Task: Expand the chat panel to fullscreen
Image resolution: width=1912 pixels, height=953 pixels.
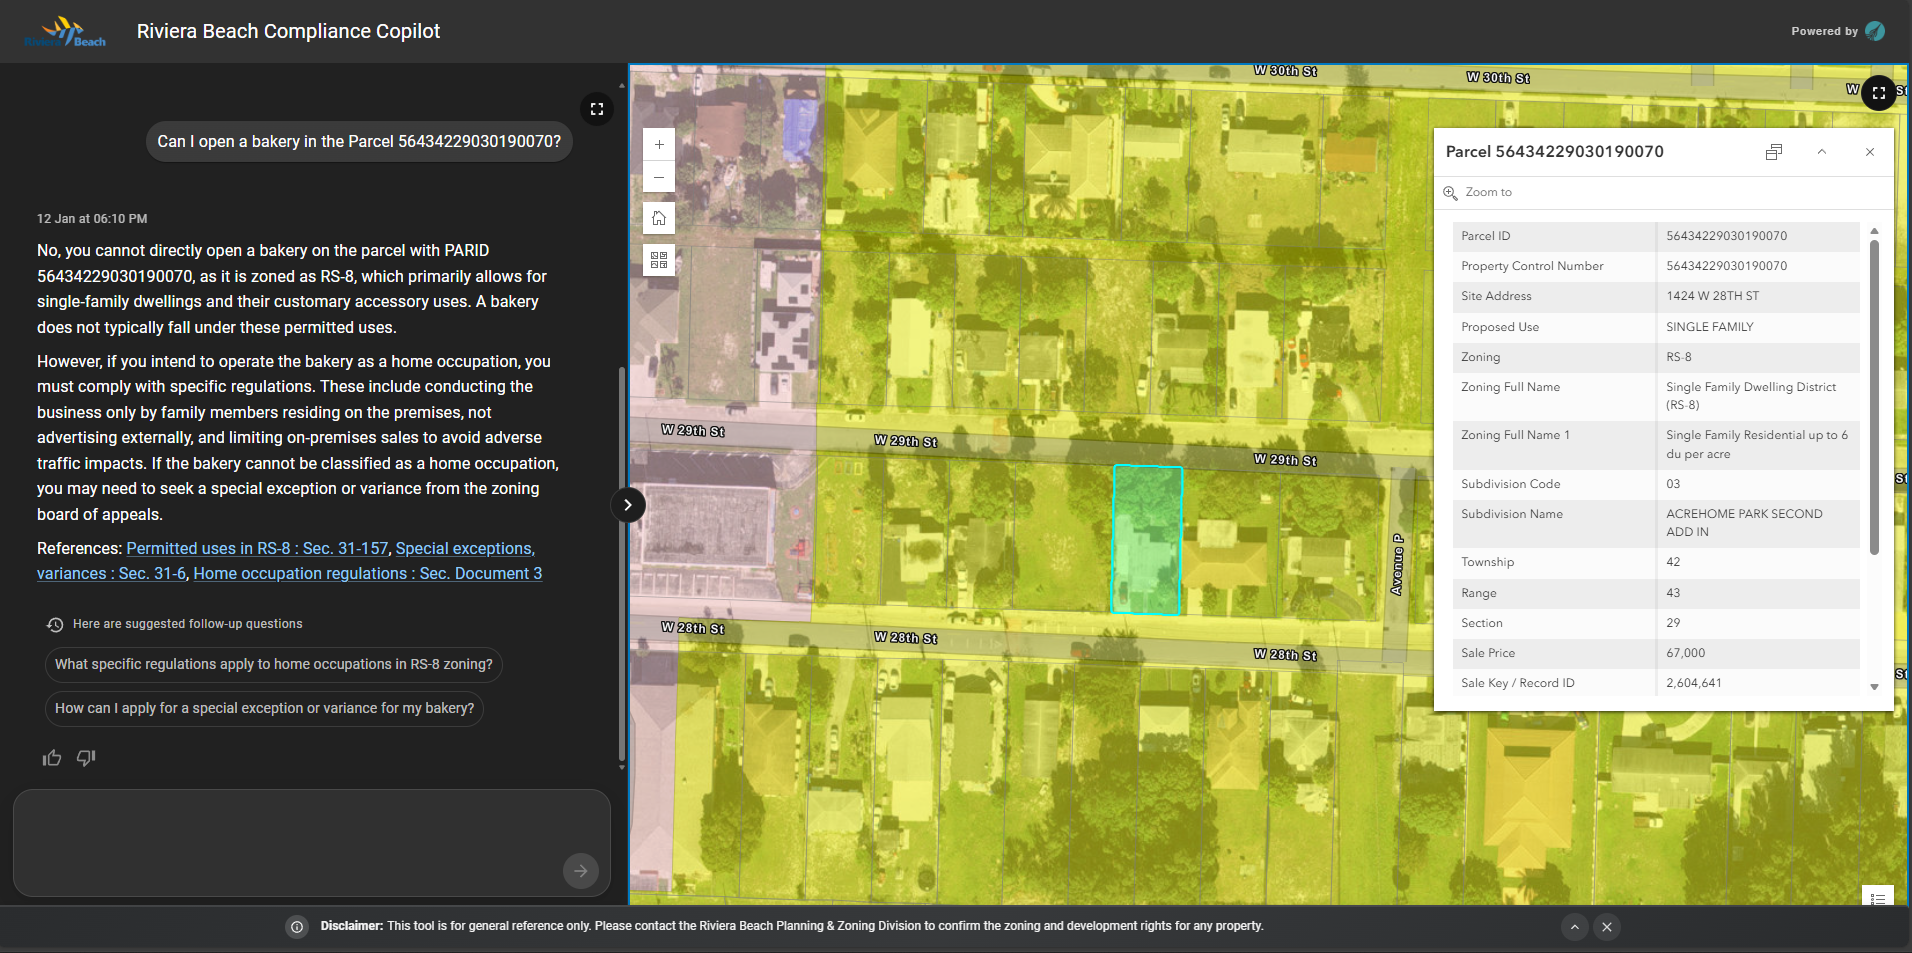Action: point(596,109)
